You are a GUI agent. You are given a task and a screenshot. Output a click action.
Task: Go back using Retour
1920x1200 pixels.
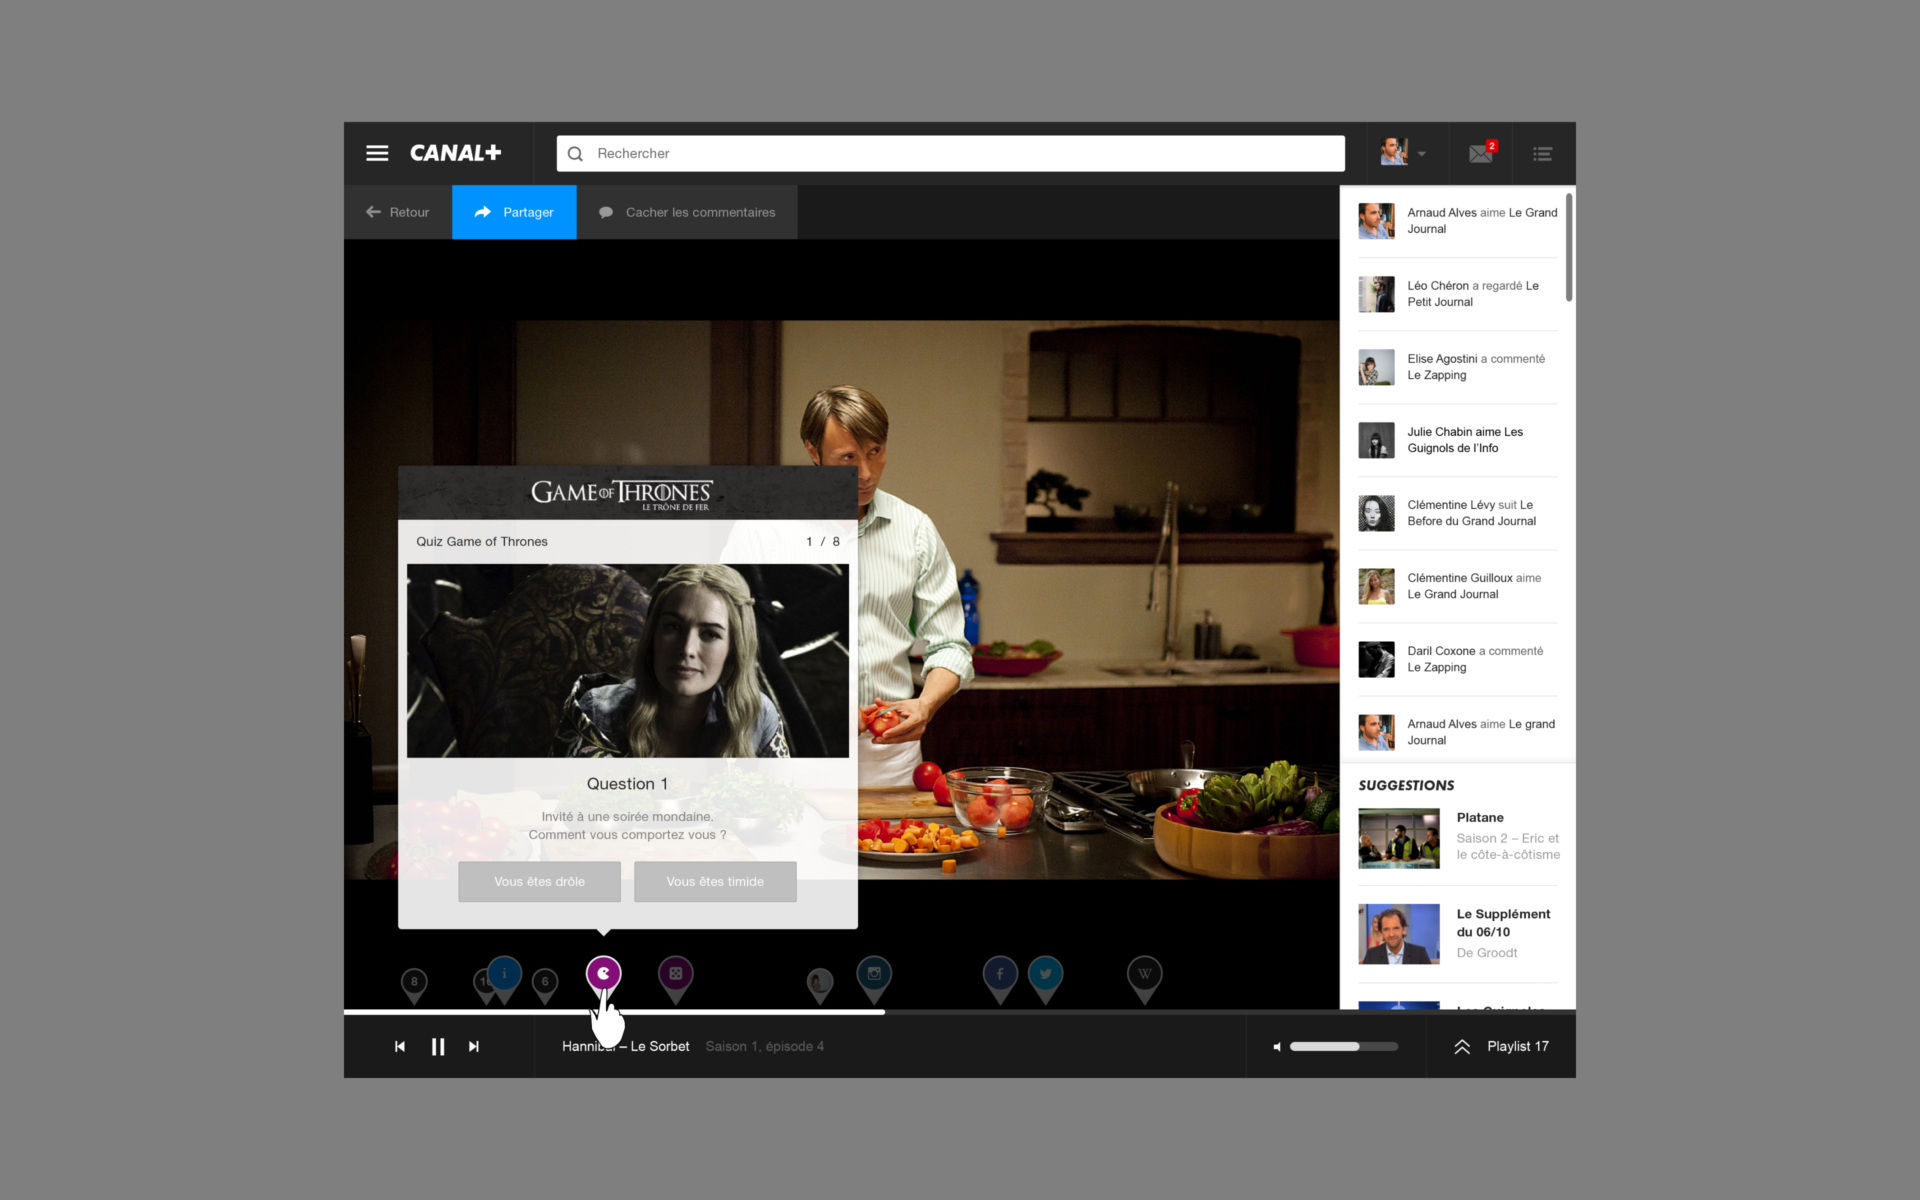(x=398, y=212)
